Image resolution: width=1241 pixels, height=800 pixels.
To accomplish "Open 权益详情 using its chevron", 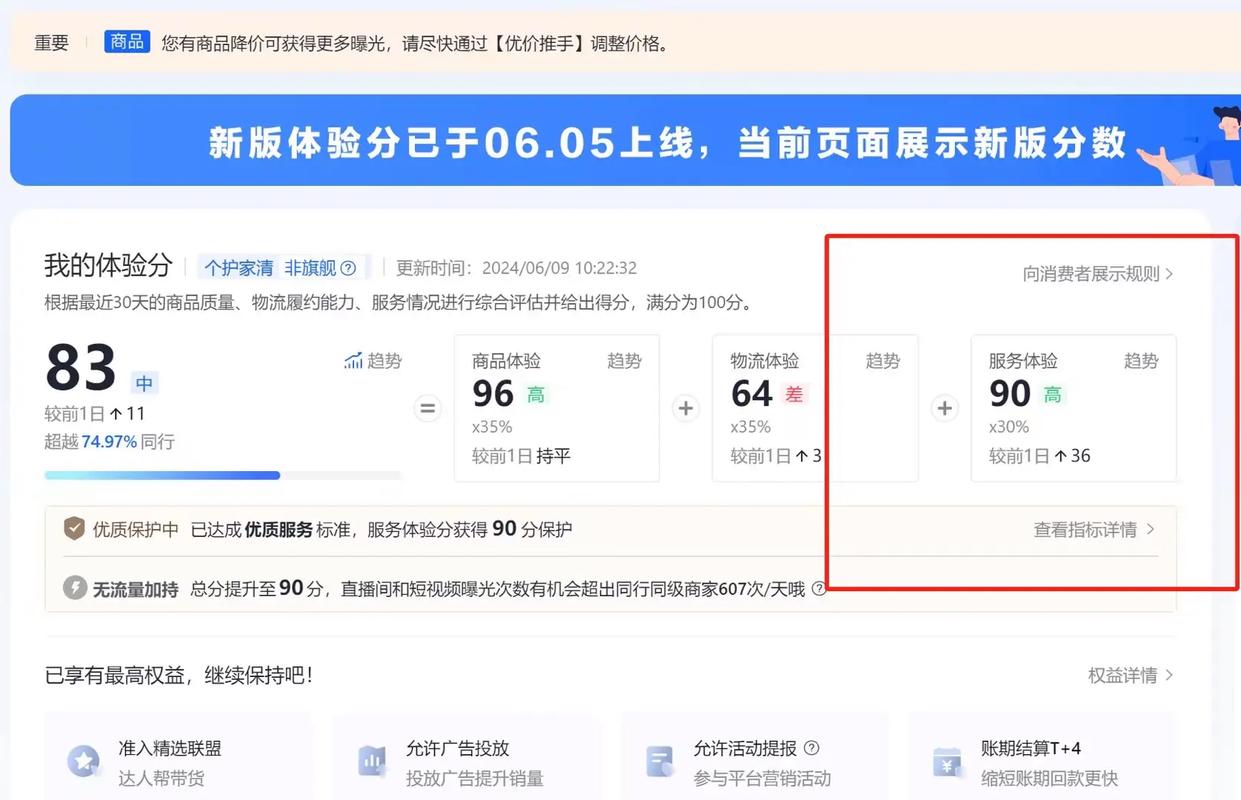I will tap(1171, 675).
